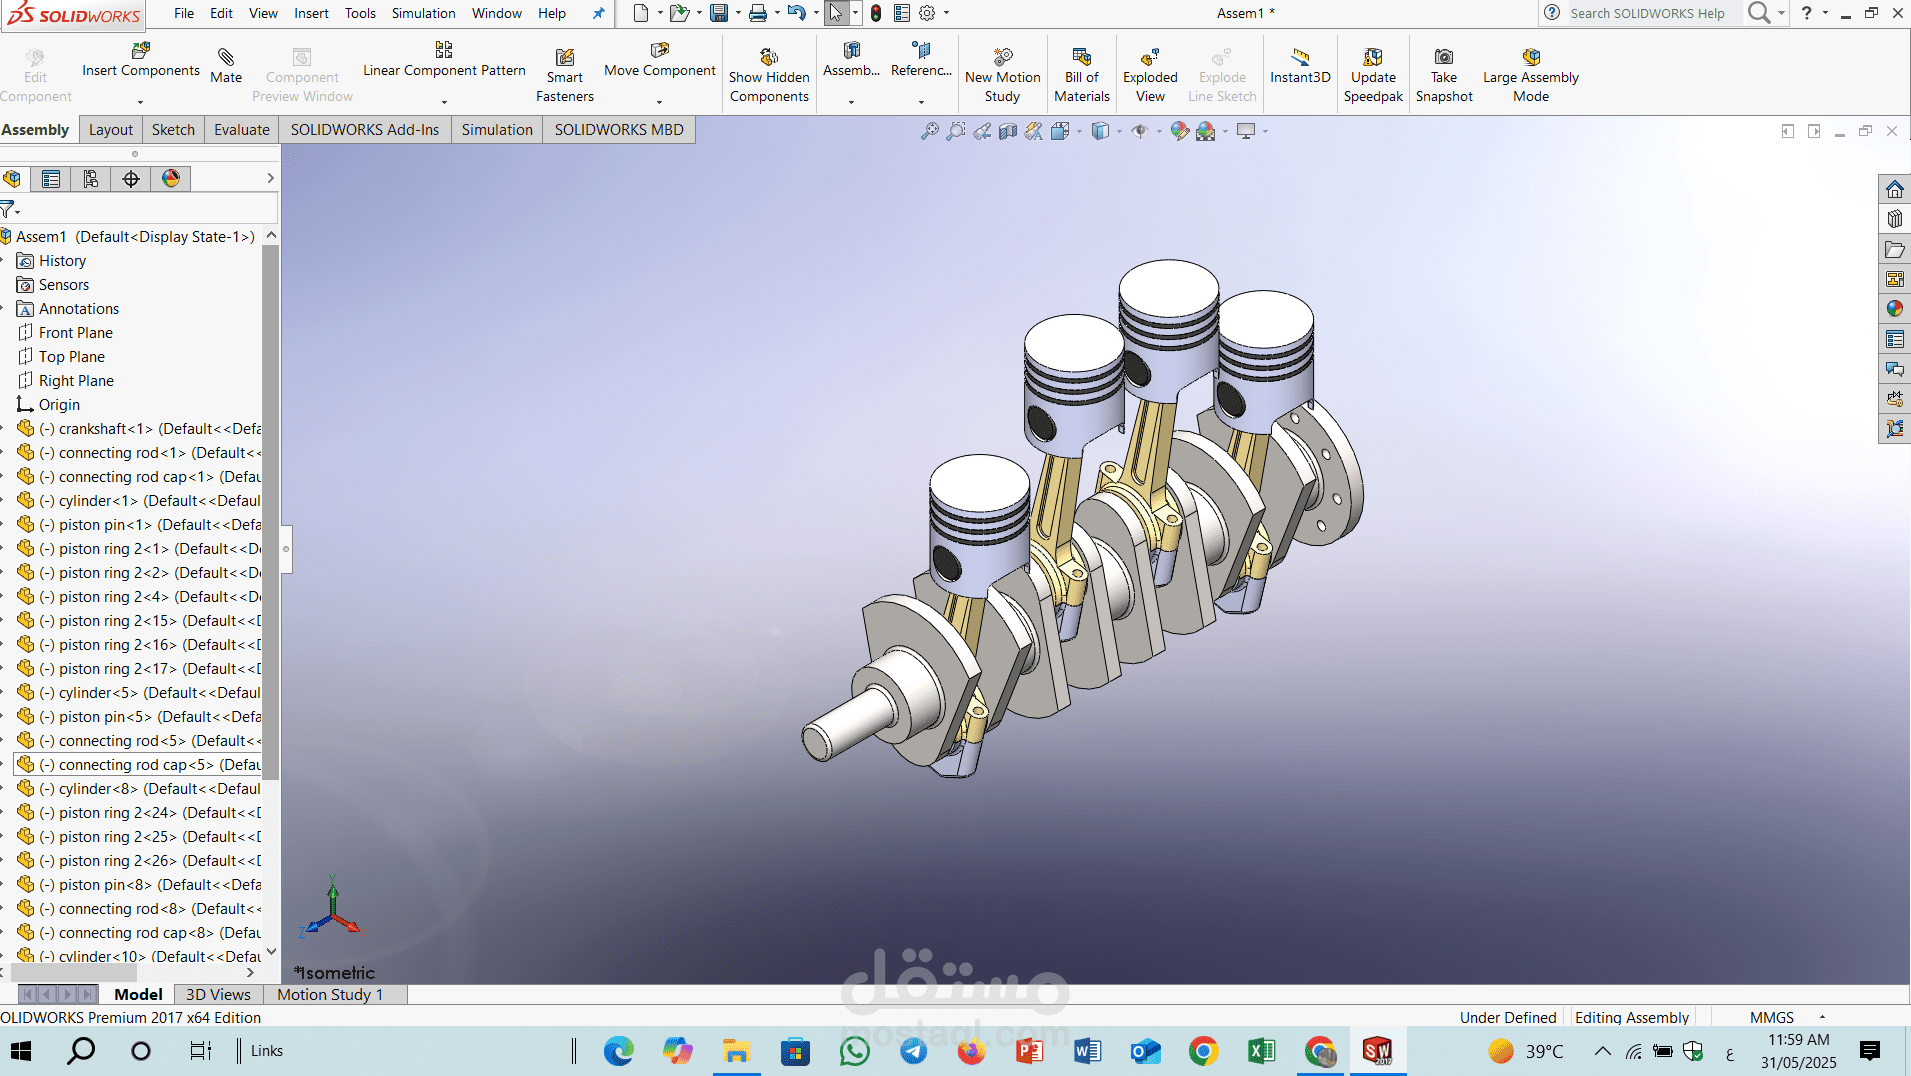Open Appearances tab in task pane
The image size is (1911, 1076).
pos(1894,309)
